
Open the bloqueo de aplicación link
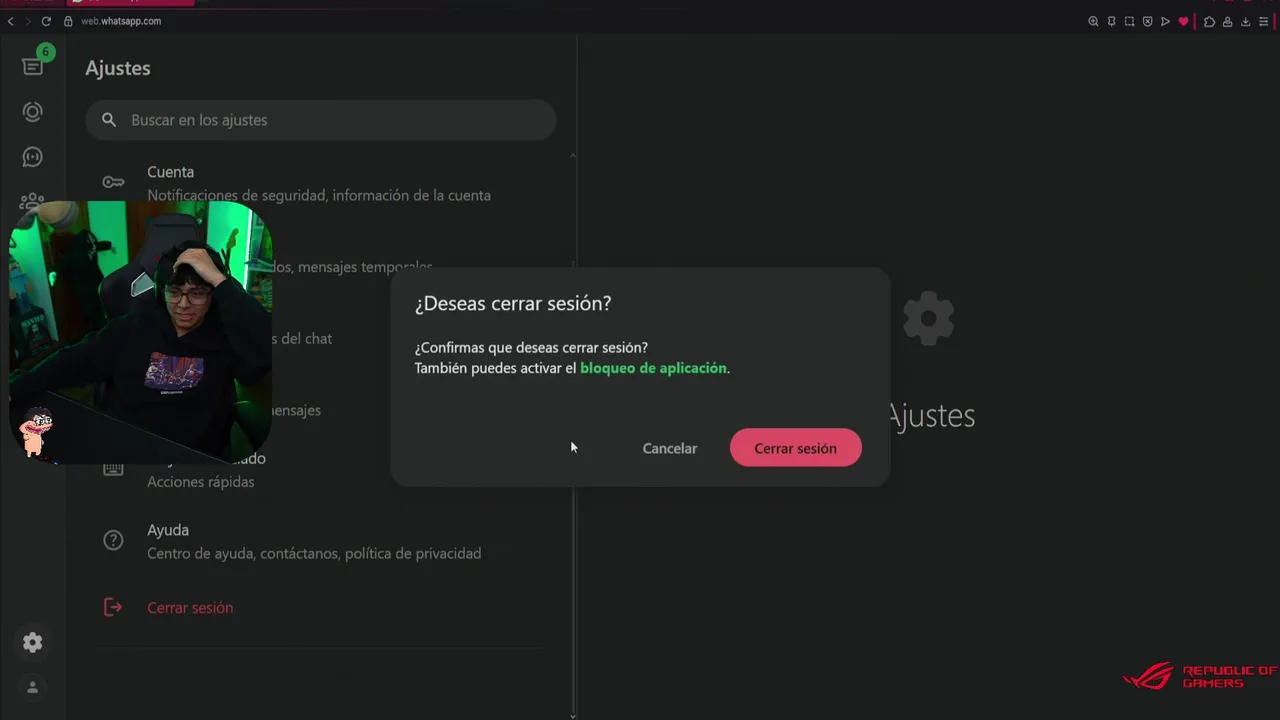(653, 368)
